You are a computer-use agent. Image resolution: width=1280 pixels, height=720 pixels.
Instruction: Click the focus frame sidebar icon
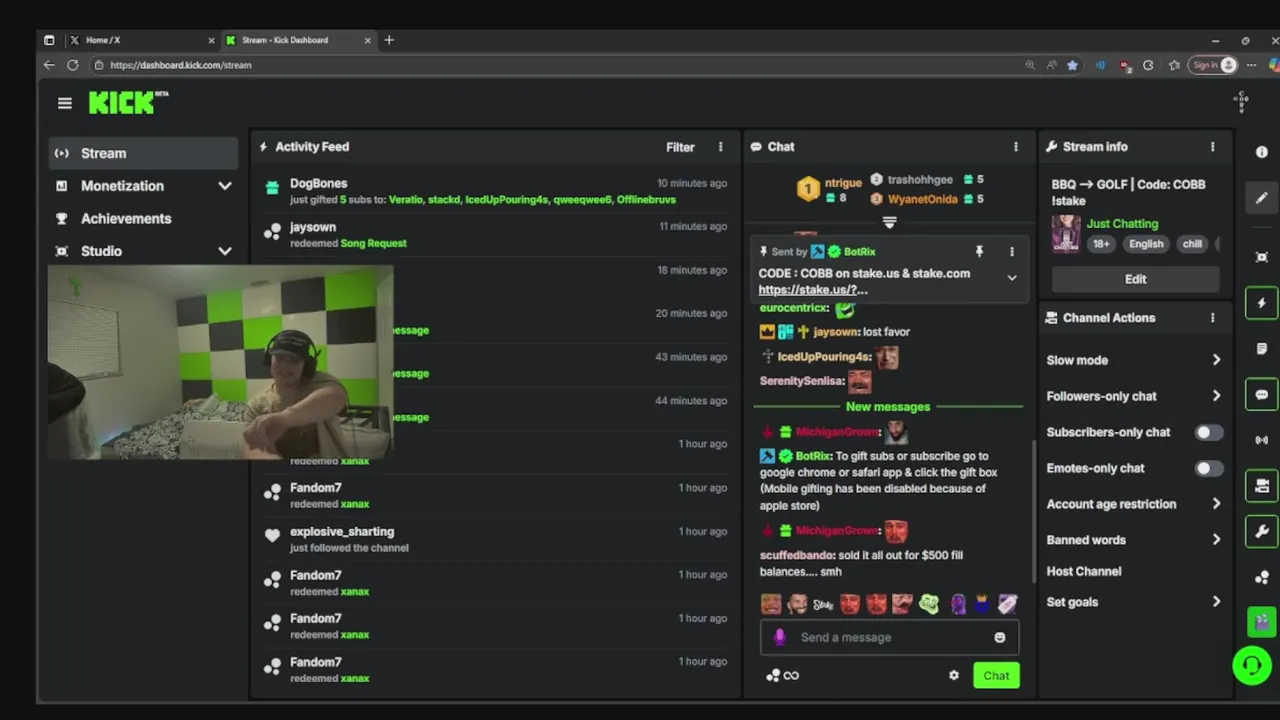tap(1262, 257)
